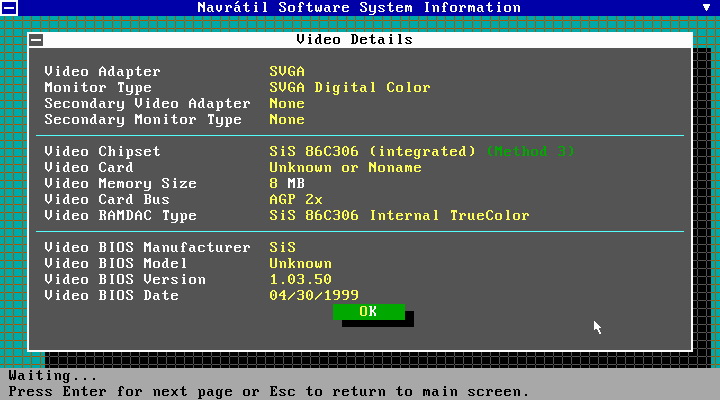Screen dimensions: 720x400
Task: Click the Secondary Monitor Type None value
Action: [x=287, y=120]
